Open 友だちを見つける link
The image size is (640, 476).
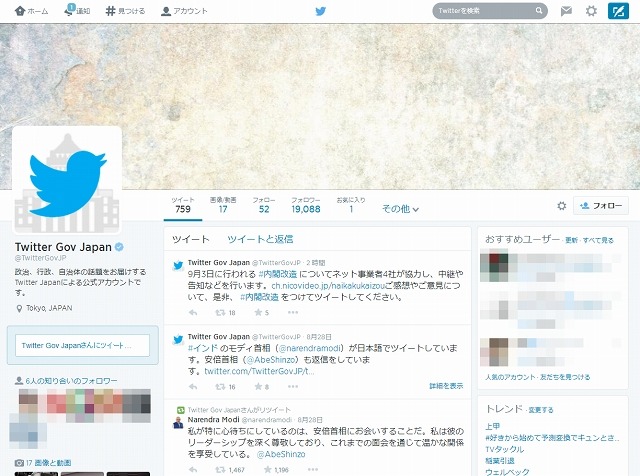point(565,377)
